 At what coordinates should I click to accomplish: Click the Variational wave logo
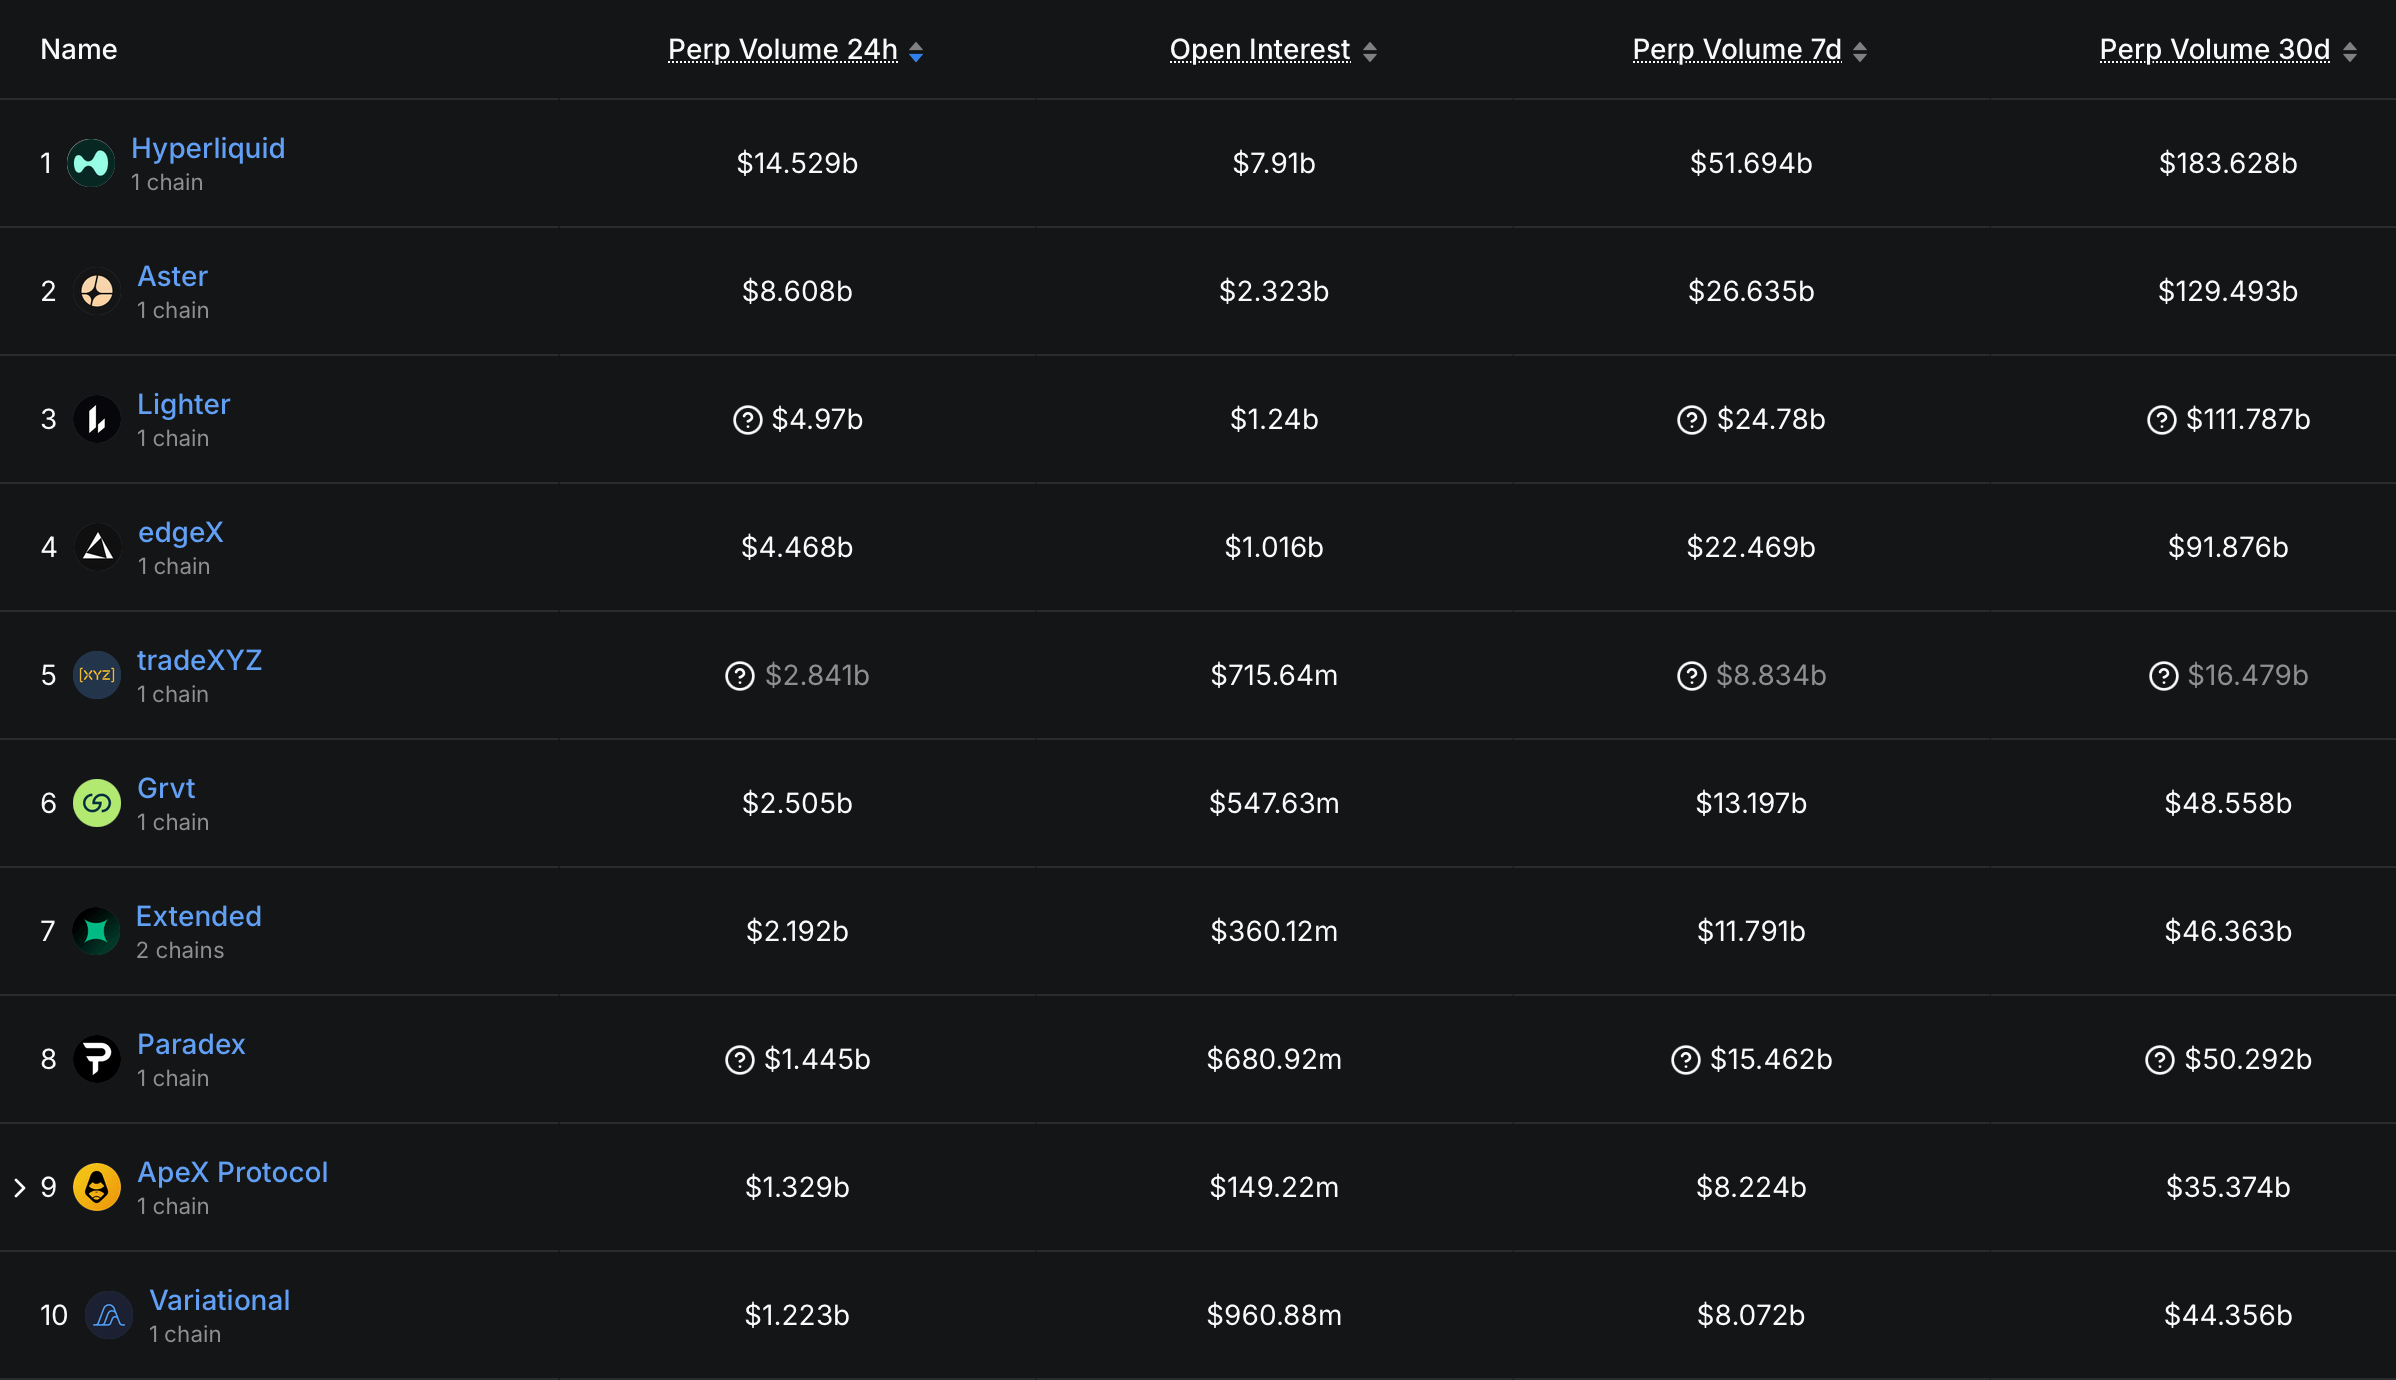[x=107, y=1315]
